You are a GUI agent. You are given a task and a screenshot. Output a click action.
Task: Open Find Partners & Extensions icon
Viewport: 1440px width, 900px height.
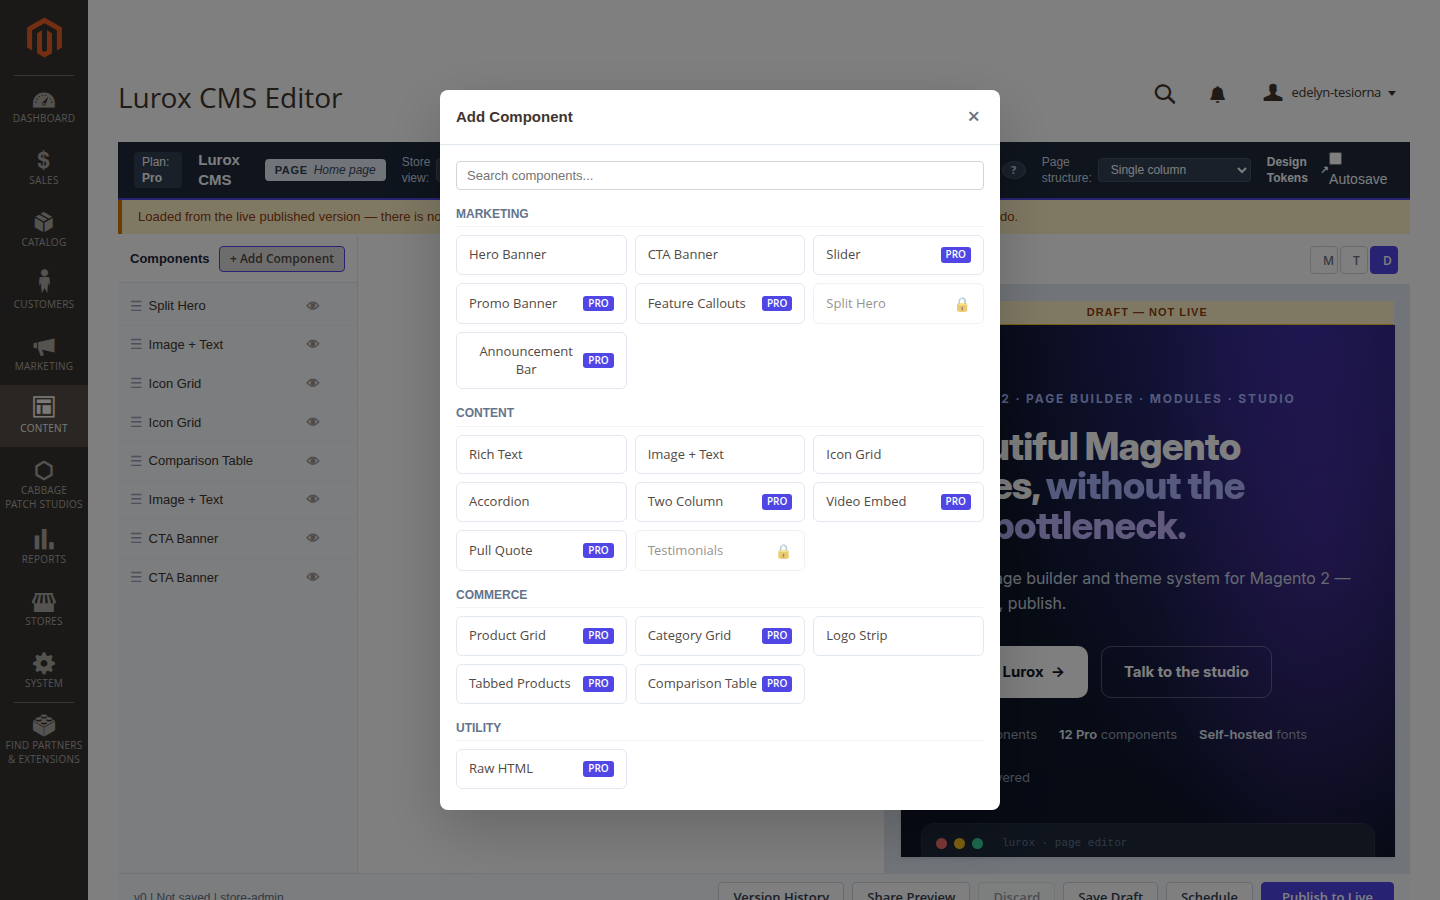(44, 738)
